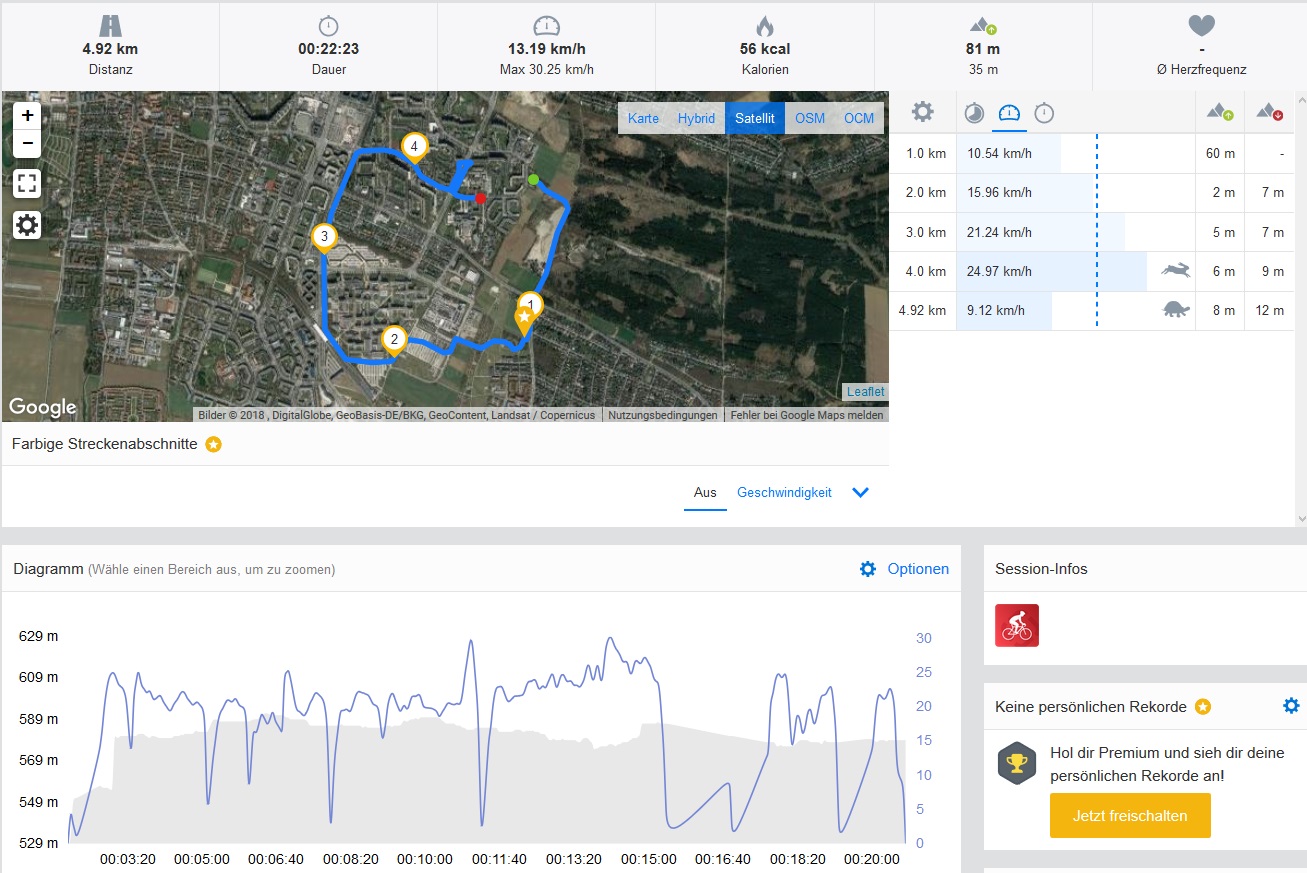
Task: Click kilometer marker 2 on the route
Action: click(x=395, y=341)
